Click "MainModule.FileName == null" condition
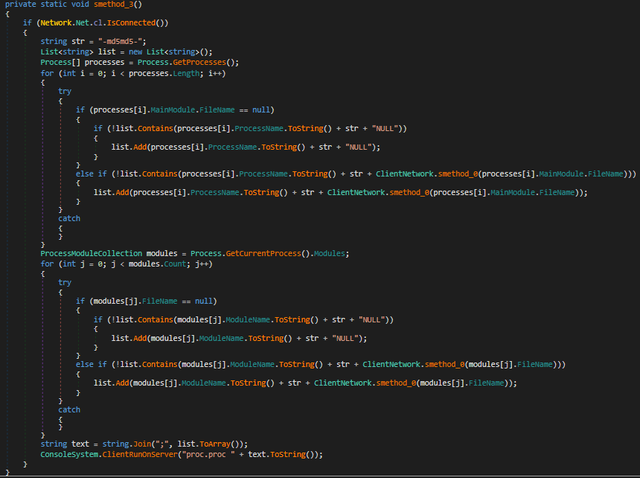The height and width of the screenshot is (478, 640). [x=210, y=110]
